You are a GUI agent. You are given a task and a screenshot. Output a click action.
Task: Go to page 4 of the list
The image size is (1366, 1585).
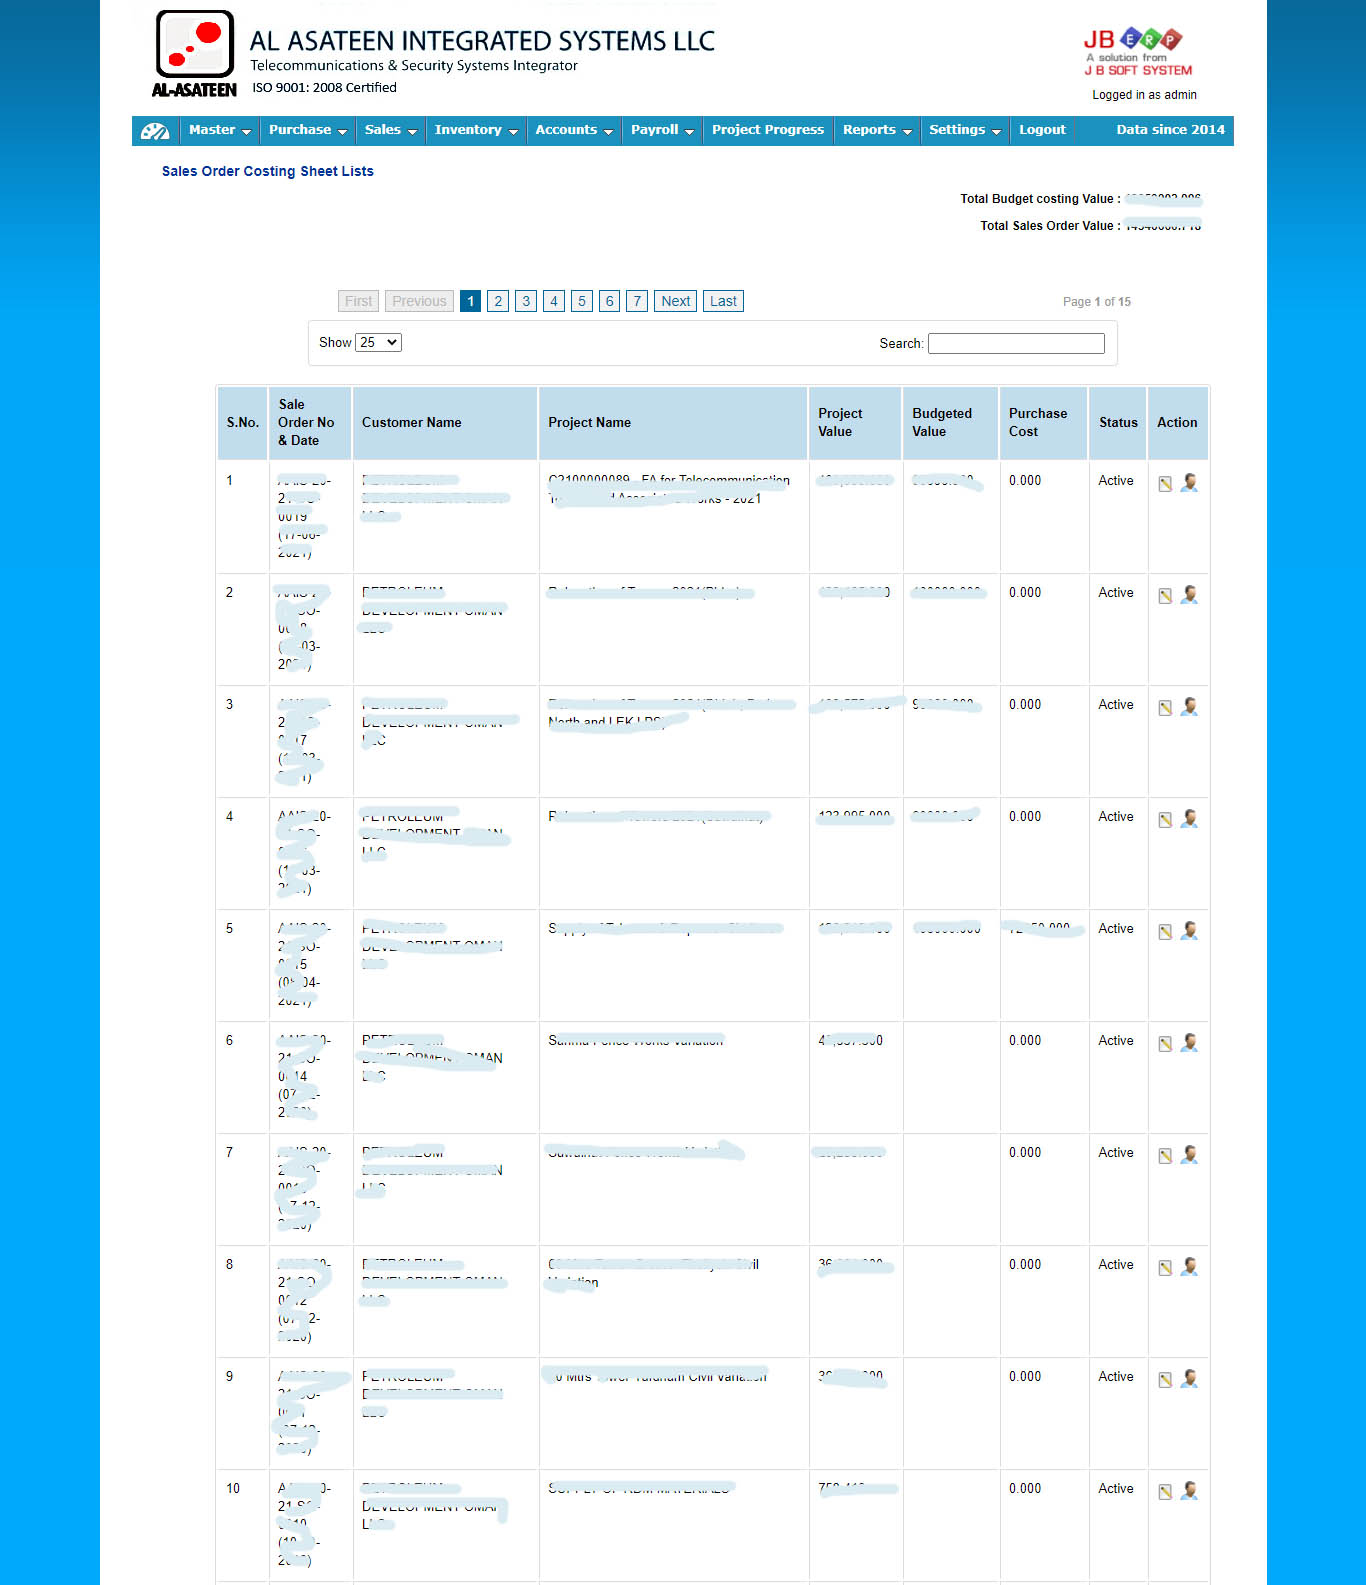tap(554, 301)
